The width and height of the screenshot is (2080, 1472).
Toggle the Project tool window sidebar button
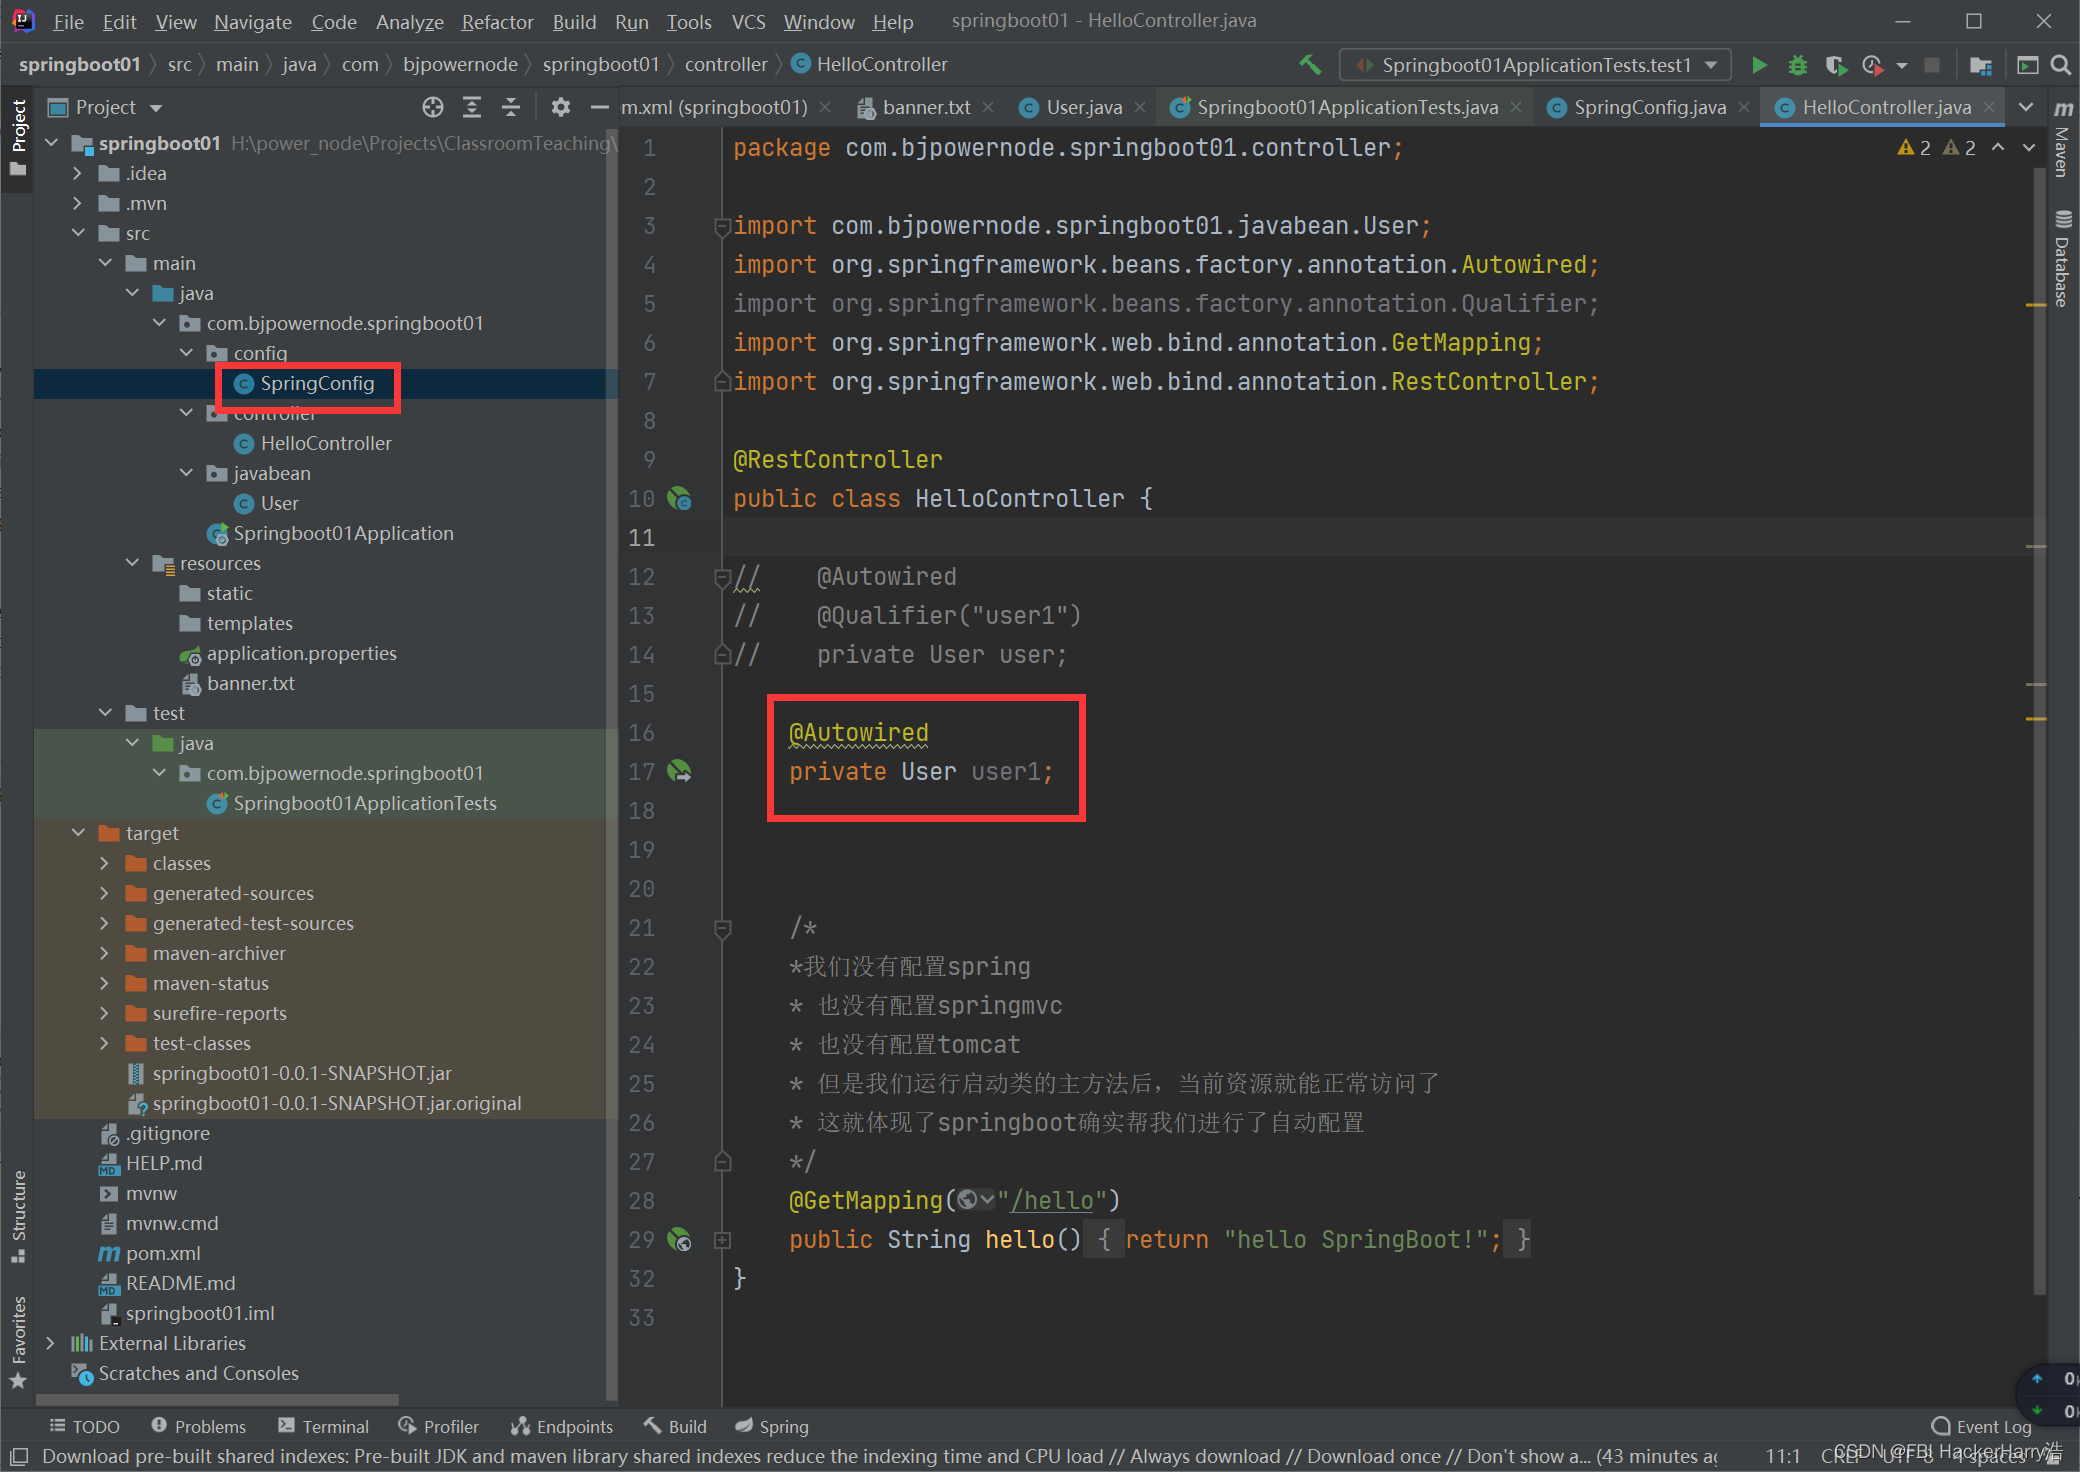(18, 138)
